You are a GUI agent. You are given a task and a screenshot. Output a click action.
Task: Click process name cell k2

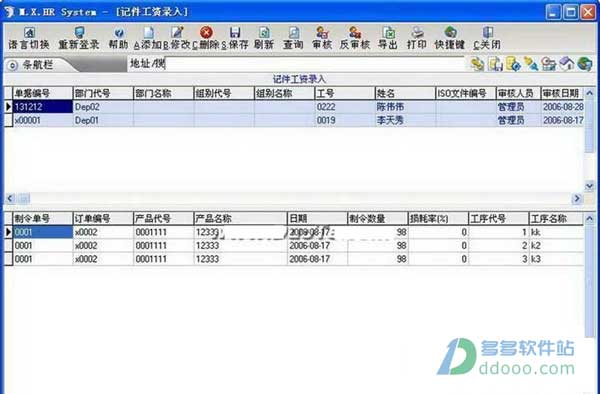coord(556,246)
